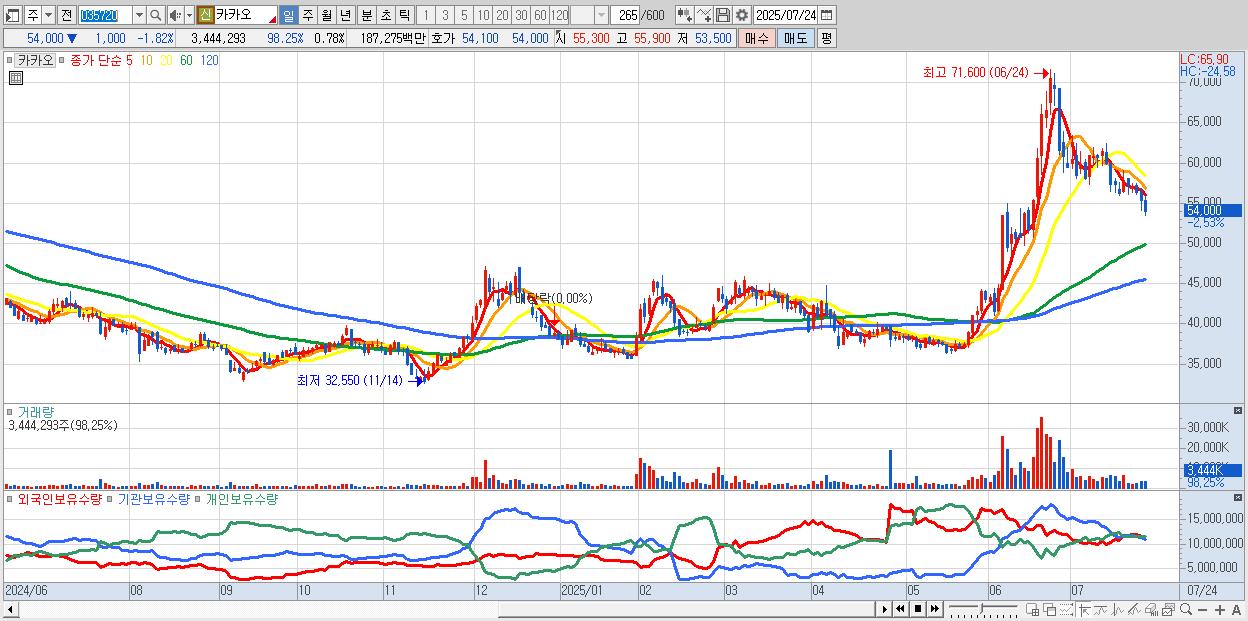Screen dimensions: 1248x621
Task: Select the 일 daily period button
Action: point(288,15)
